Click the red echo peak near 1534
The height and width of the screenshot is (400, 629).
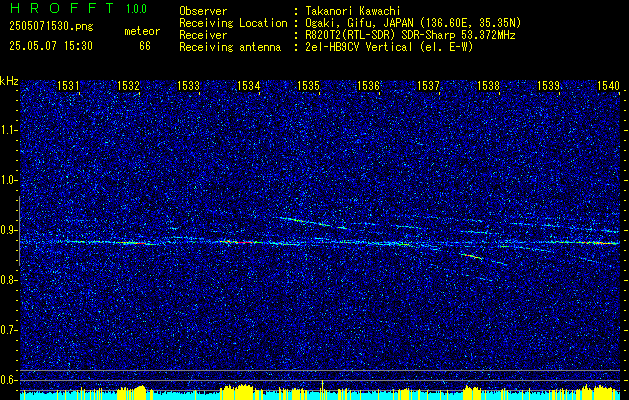coord(241,242)
